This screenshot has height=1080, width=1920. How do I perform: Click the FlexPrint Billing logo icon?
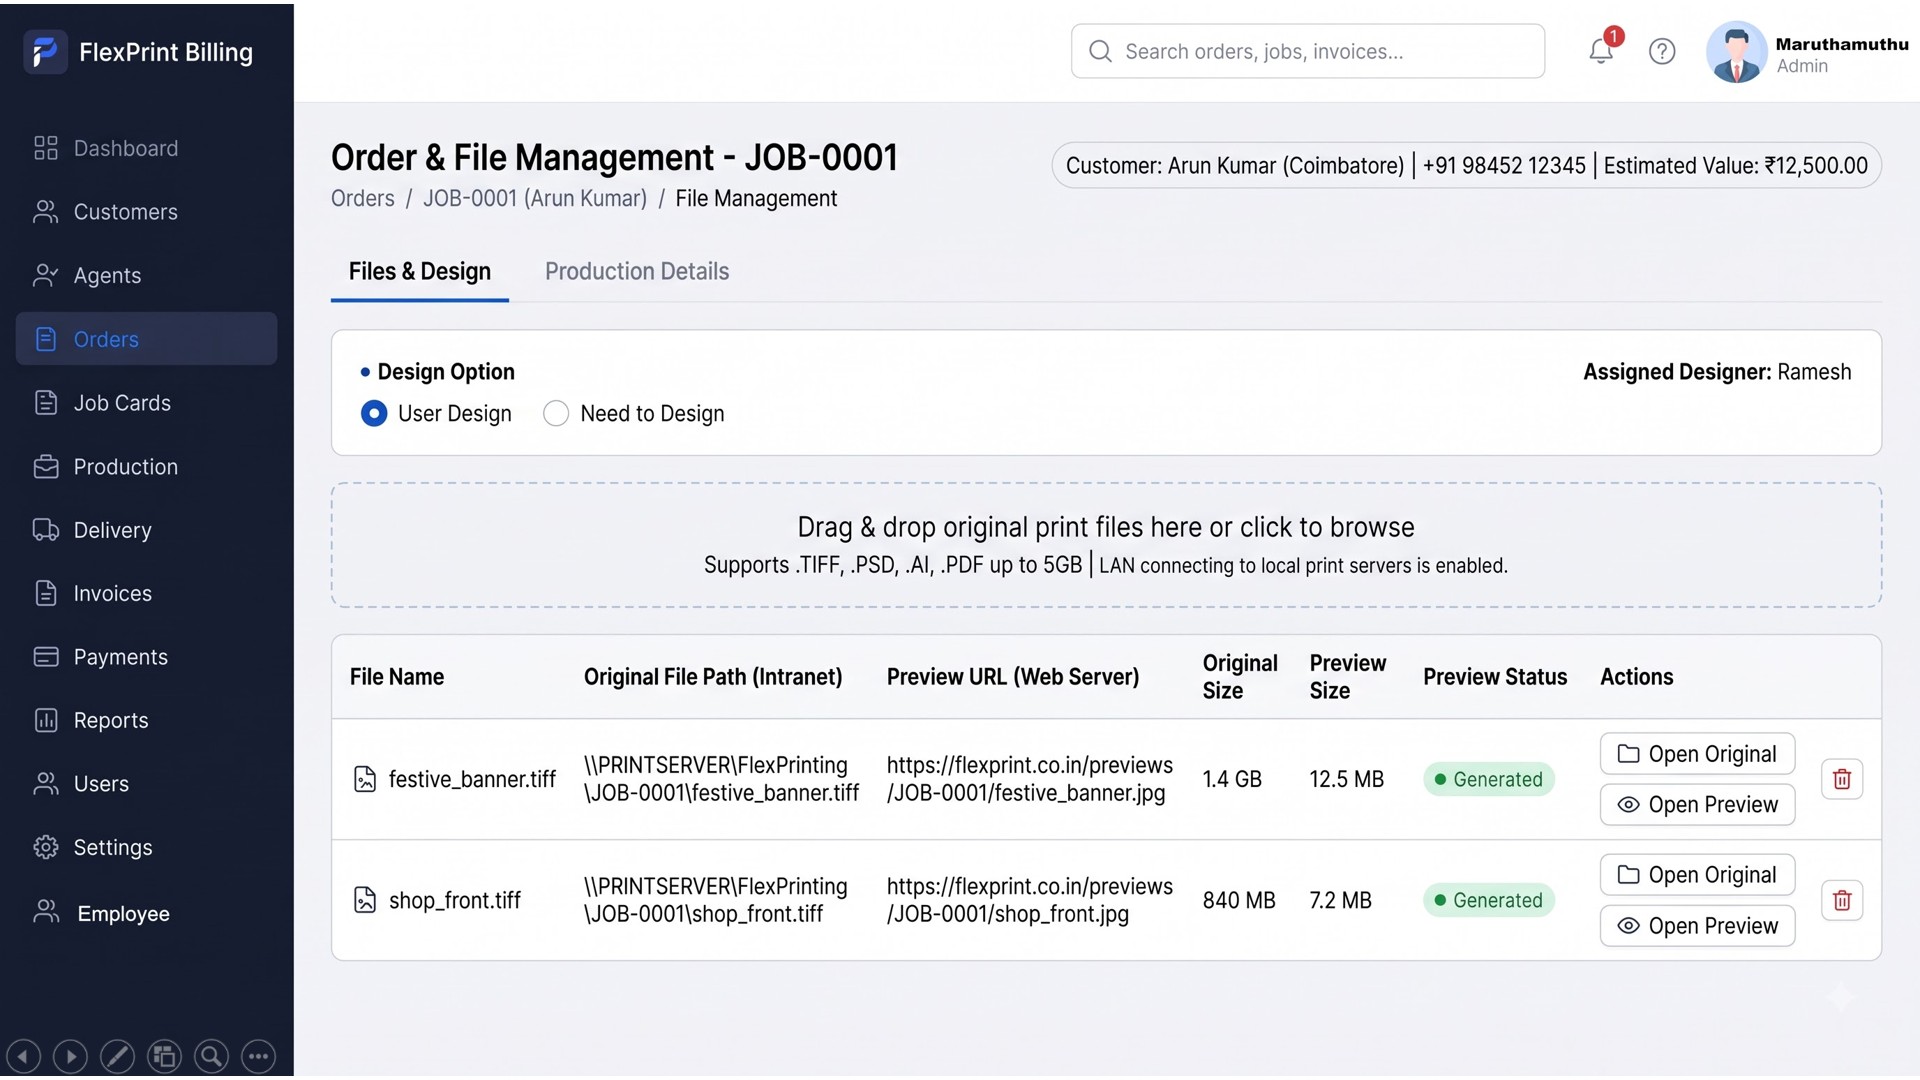(45, 52)
